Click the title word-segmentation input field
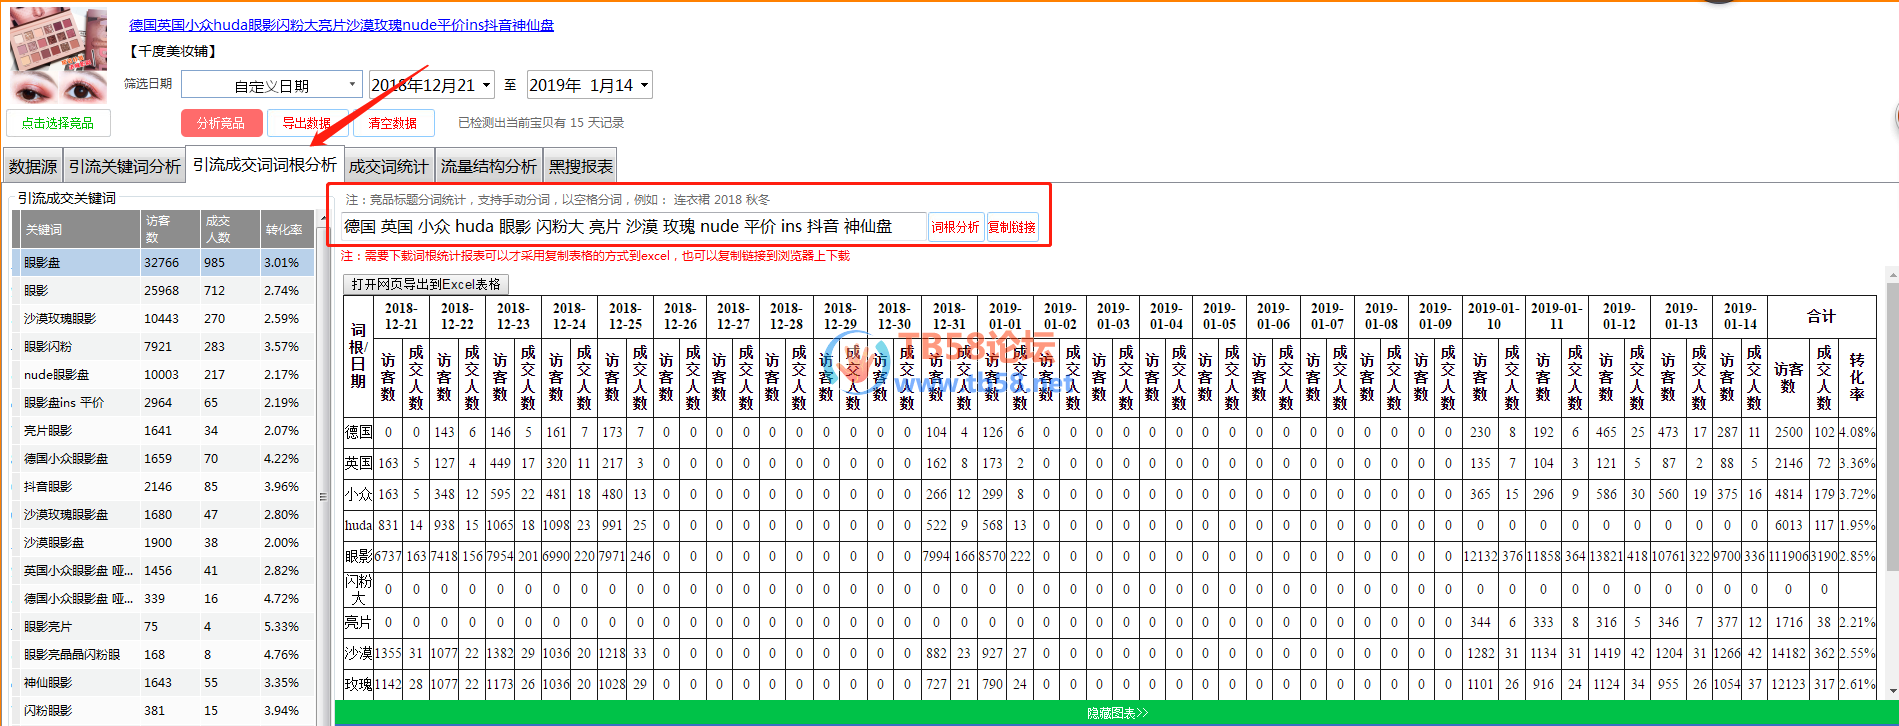 (x=632, y=227)
